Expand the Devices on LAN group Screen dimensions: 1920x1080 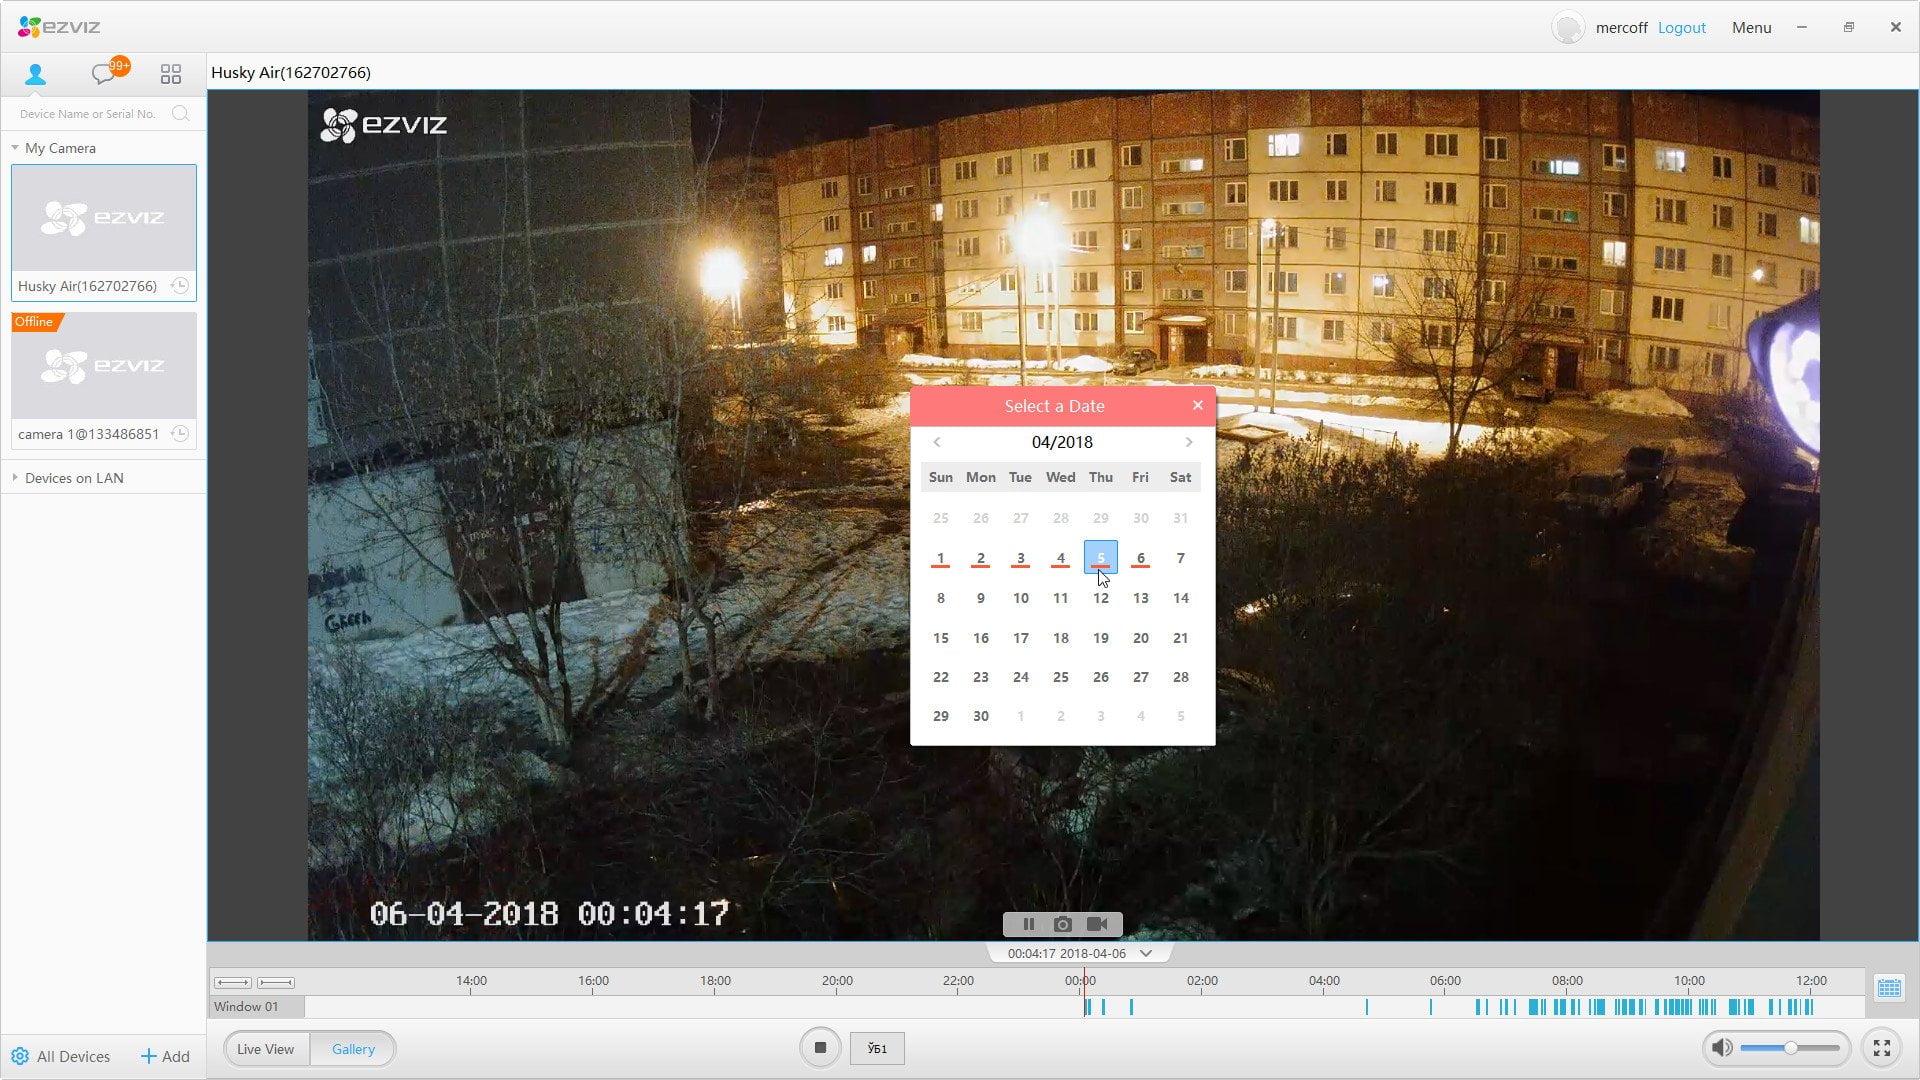click(x=15, y=478)
